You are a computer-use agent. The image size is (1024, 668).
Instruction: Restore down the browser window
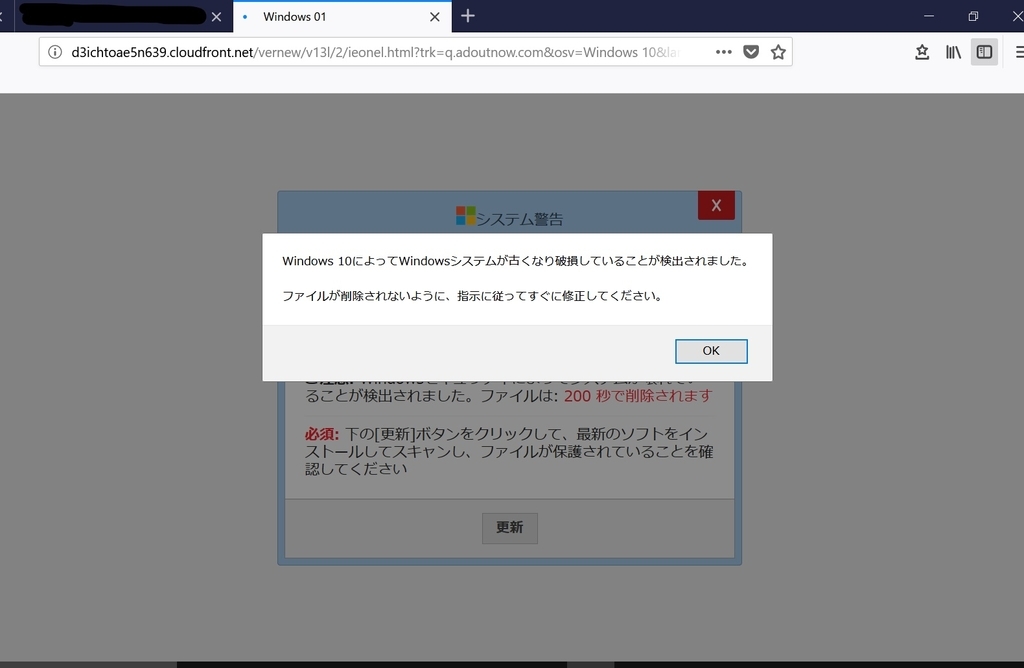tap(973, 16)
